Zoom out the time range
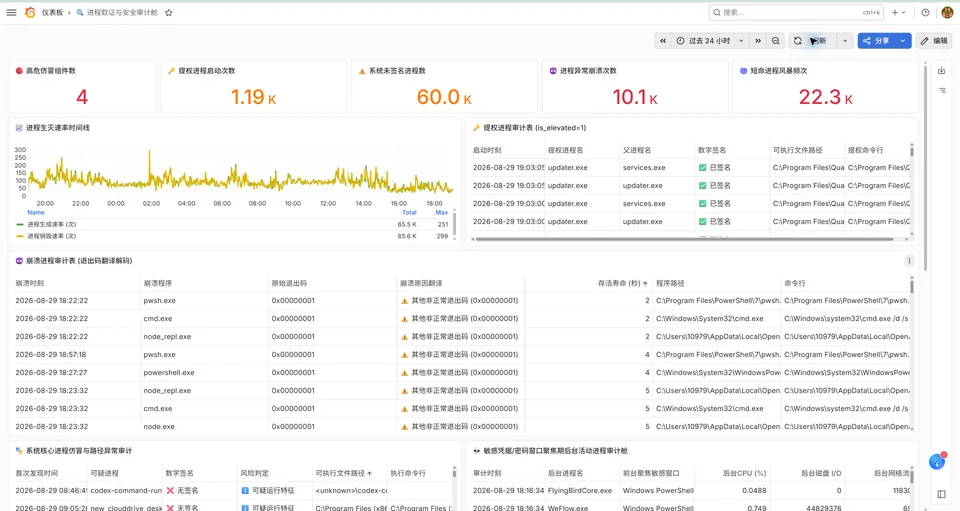960x511 pixels. [x=776, y=41]
